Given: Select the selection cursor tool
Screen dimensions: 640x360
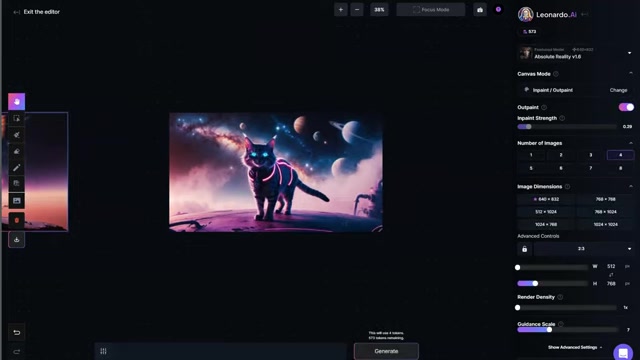Looking at the screenshot, I should pos(16,118).
